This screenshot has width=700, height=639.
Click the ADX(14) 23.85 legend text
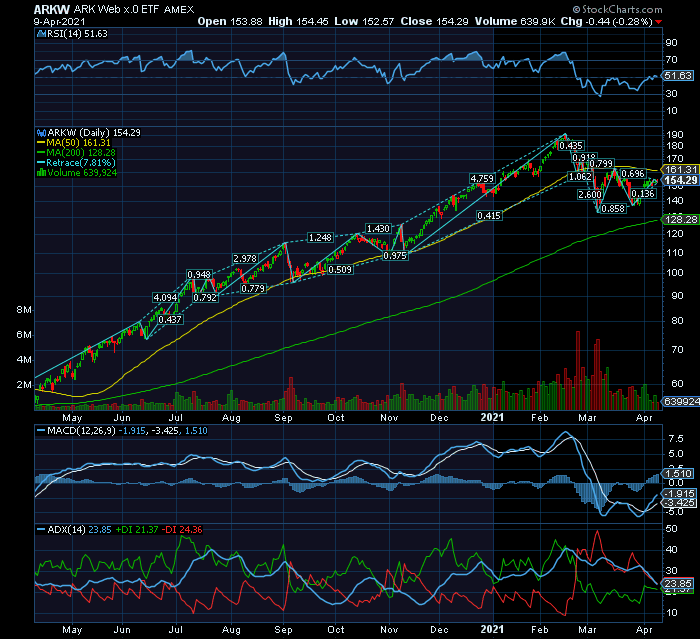(79, 530)
